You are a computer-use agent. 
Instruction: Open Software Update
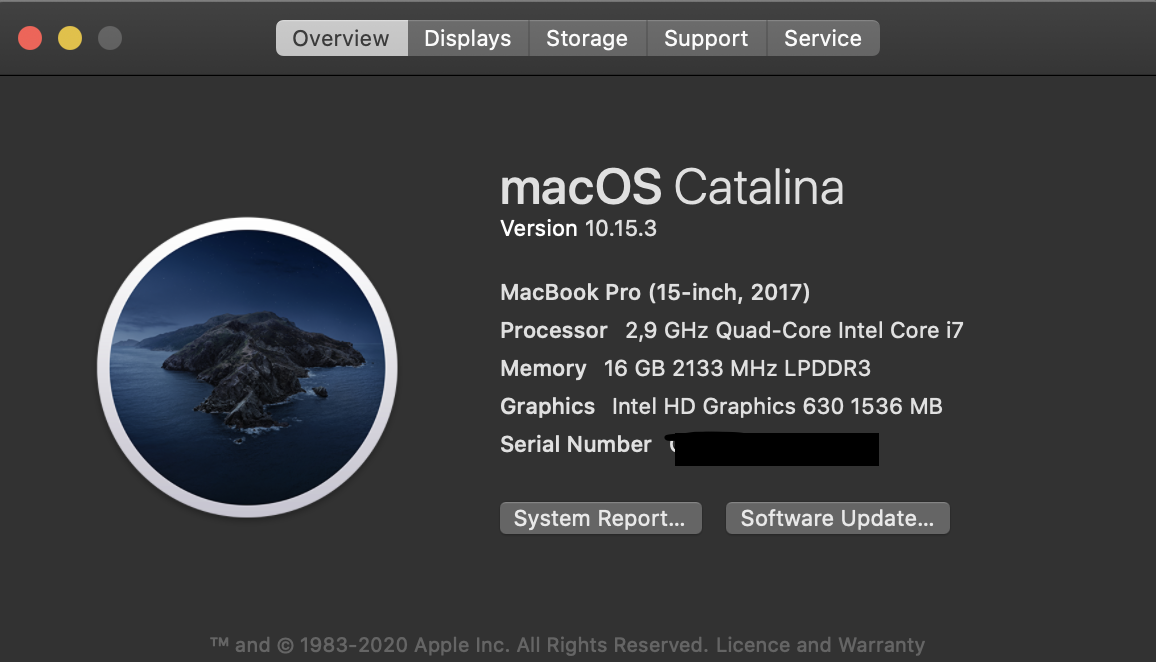pyautogui.click(x=837, y=518)
